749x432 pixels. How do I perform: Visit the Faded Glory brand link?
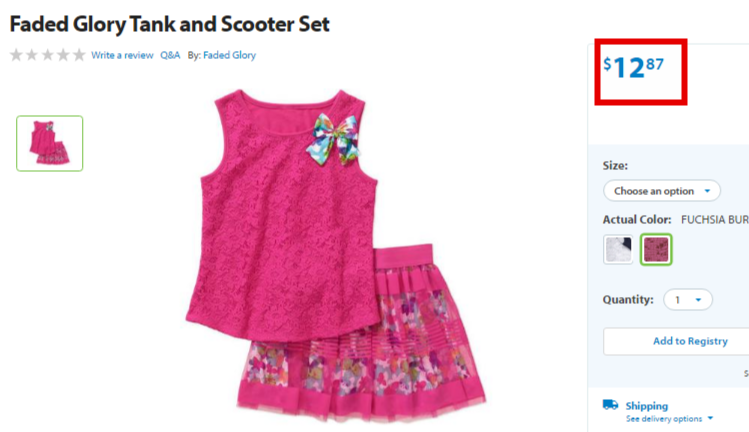[229, 55]
